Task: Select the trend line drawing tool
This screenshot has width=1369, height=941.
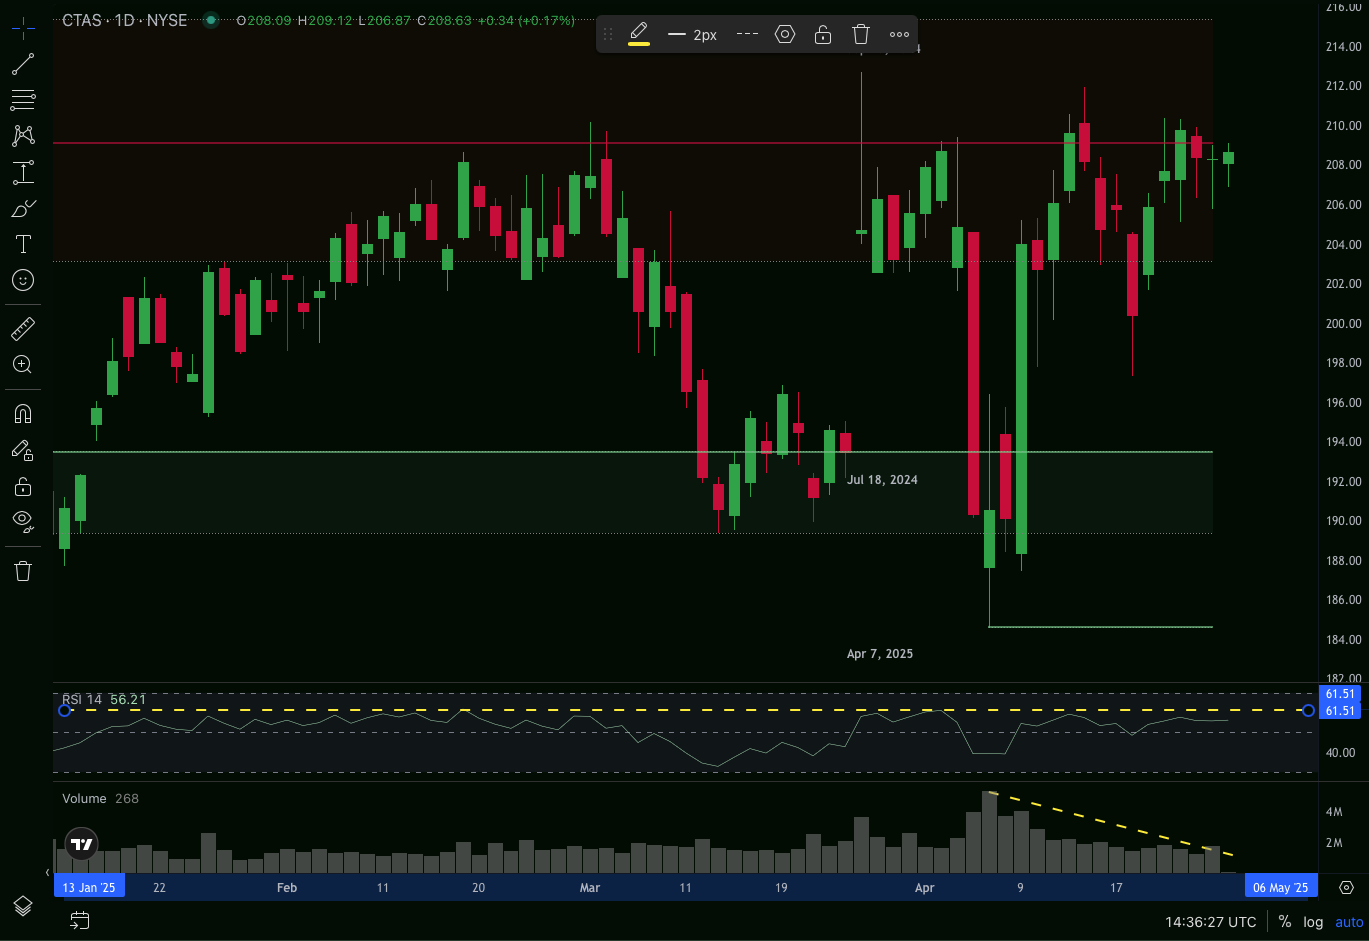Action: (23, 65)
